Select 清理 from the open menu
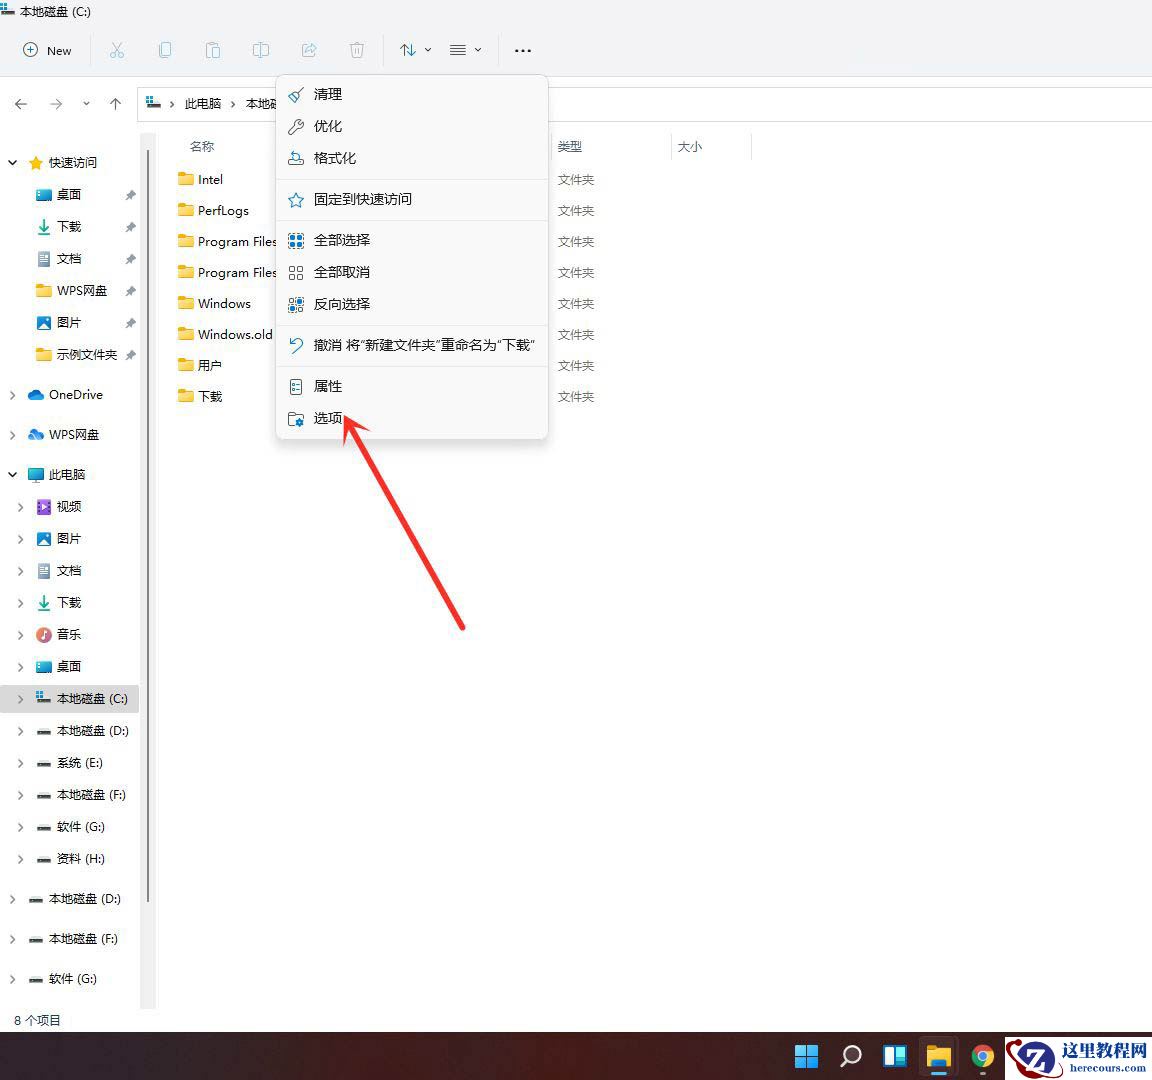The image size is (1152, 1080). 328,94
